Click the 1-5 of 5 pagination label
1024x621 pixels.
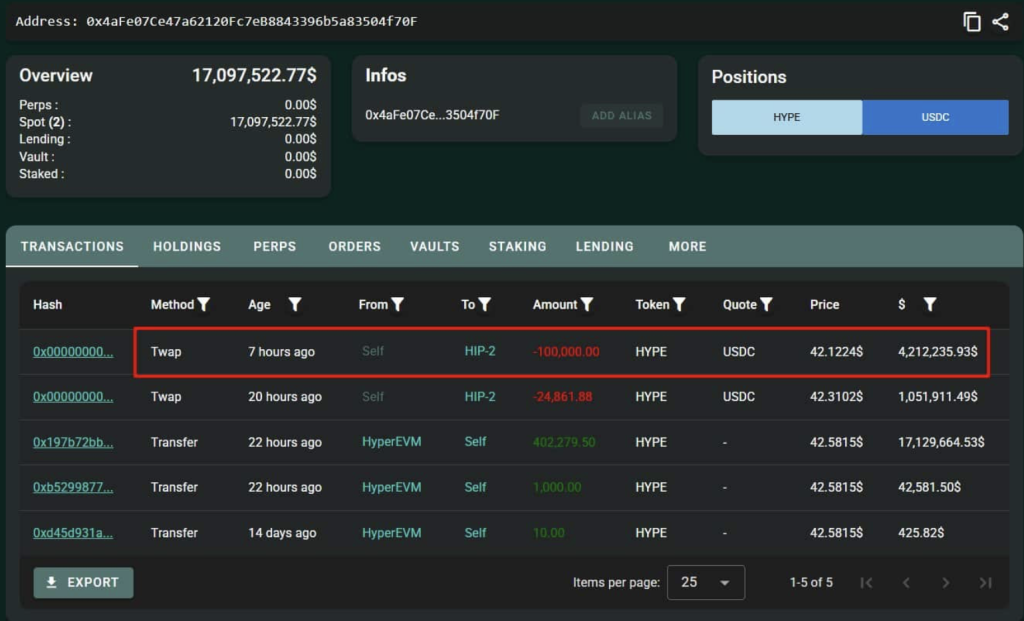click(811, 582)
